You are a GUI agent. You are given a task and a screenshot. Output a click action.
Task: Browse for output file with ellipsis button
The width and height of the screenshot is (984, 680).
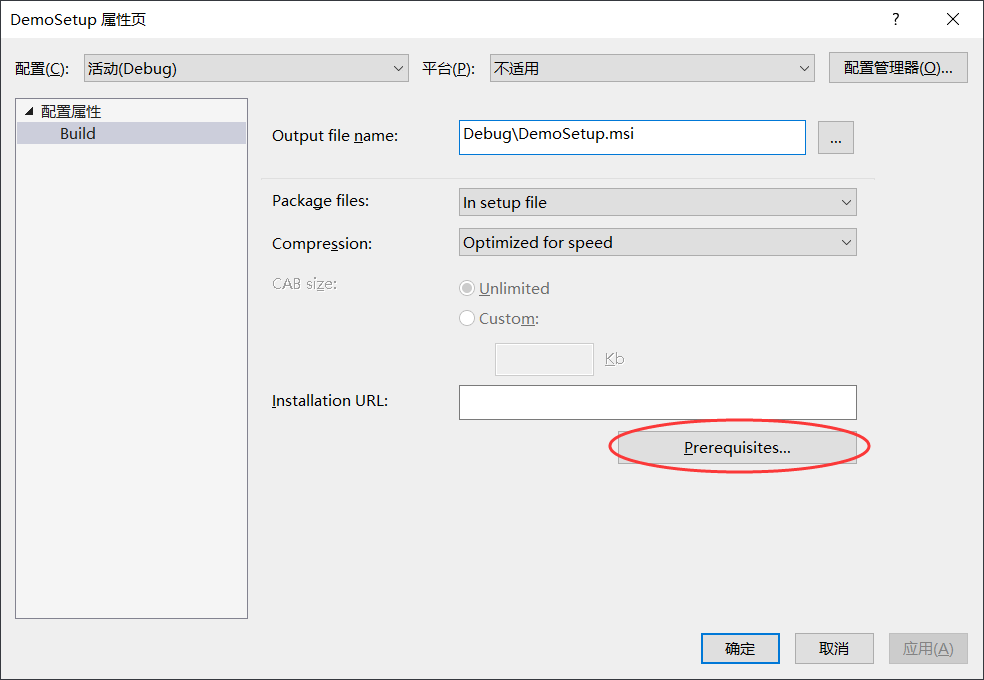[x=835, y=137]
